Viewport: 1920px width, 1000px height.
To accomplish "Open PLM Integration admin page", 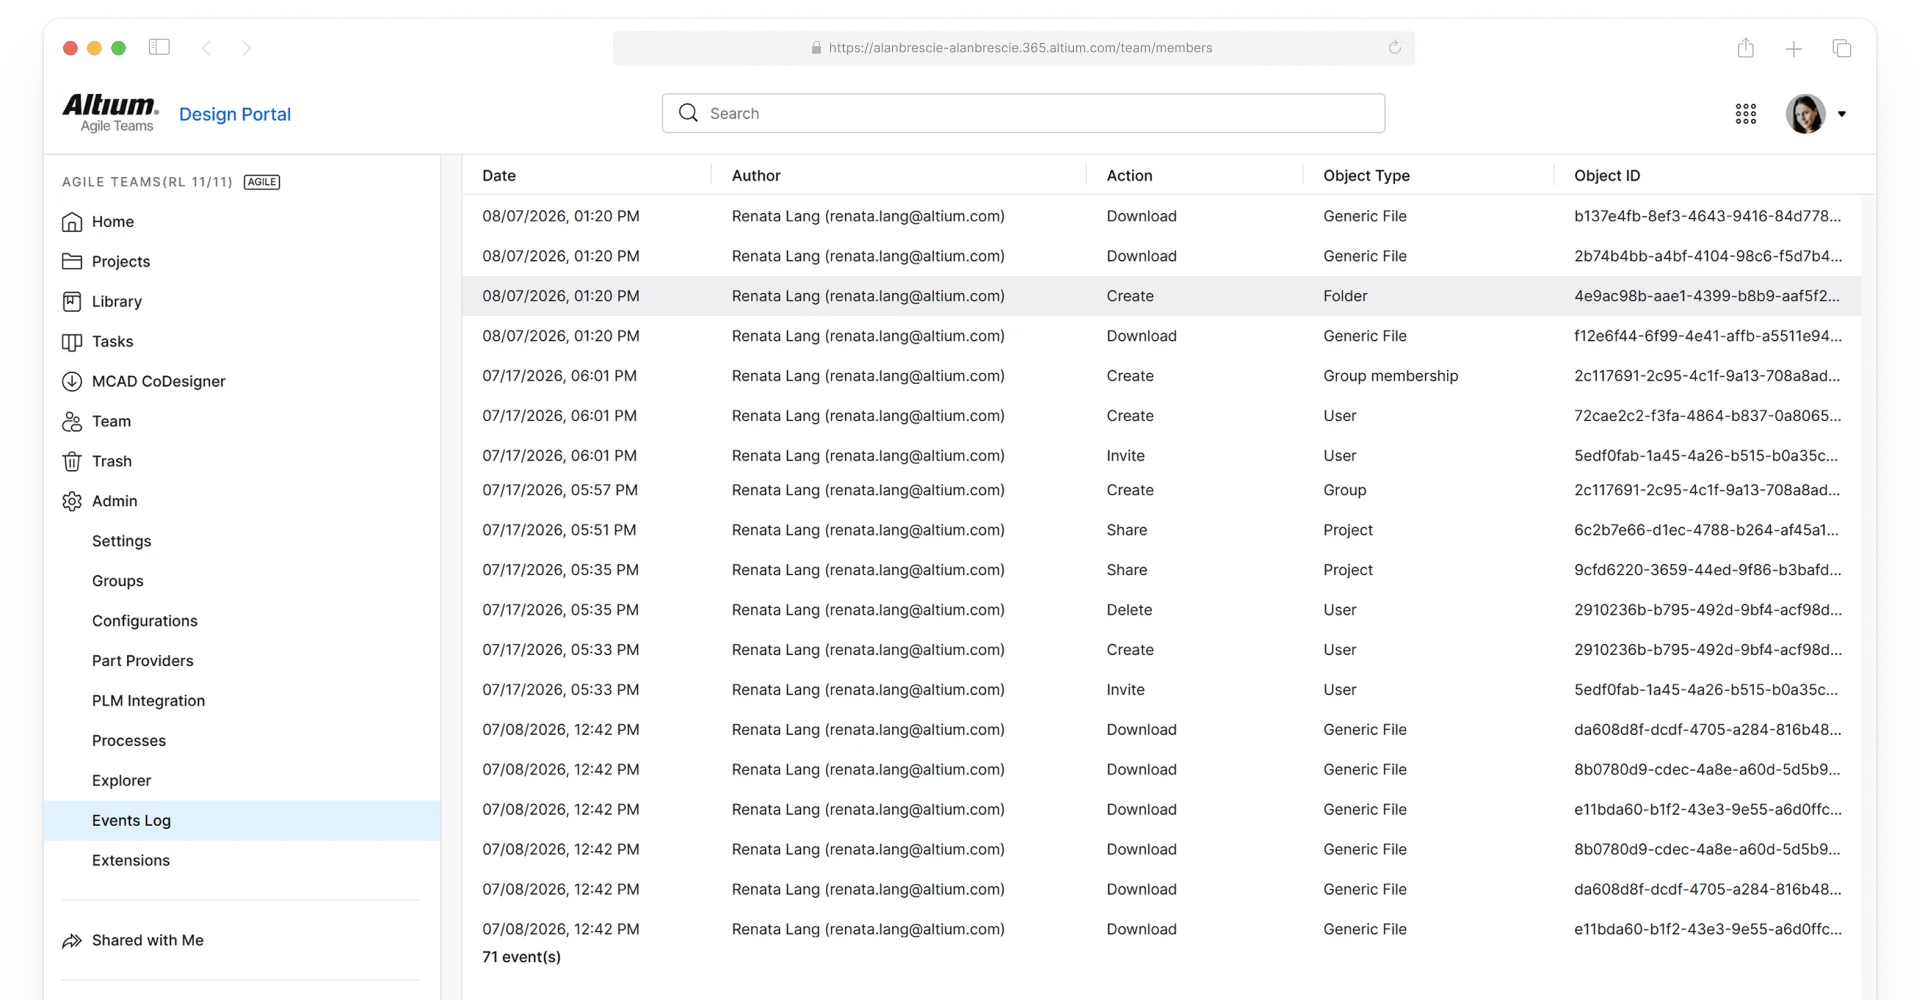I will point(149,701).
